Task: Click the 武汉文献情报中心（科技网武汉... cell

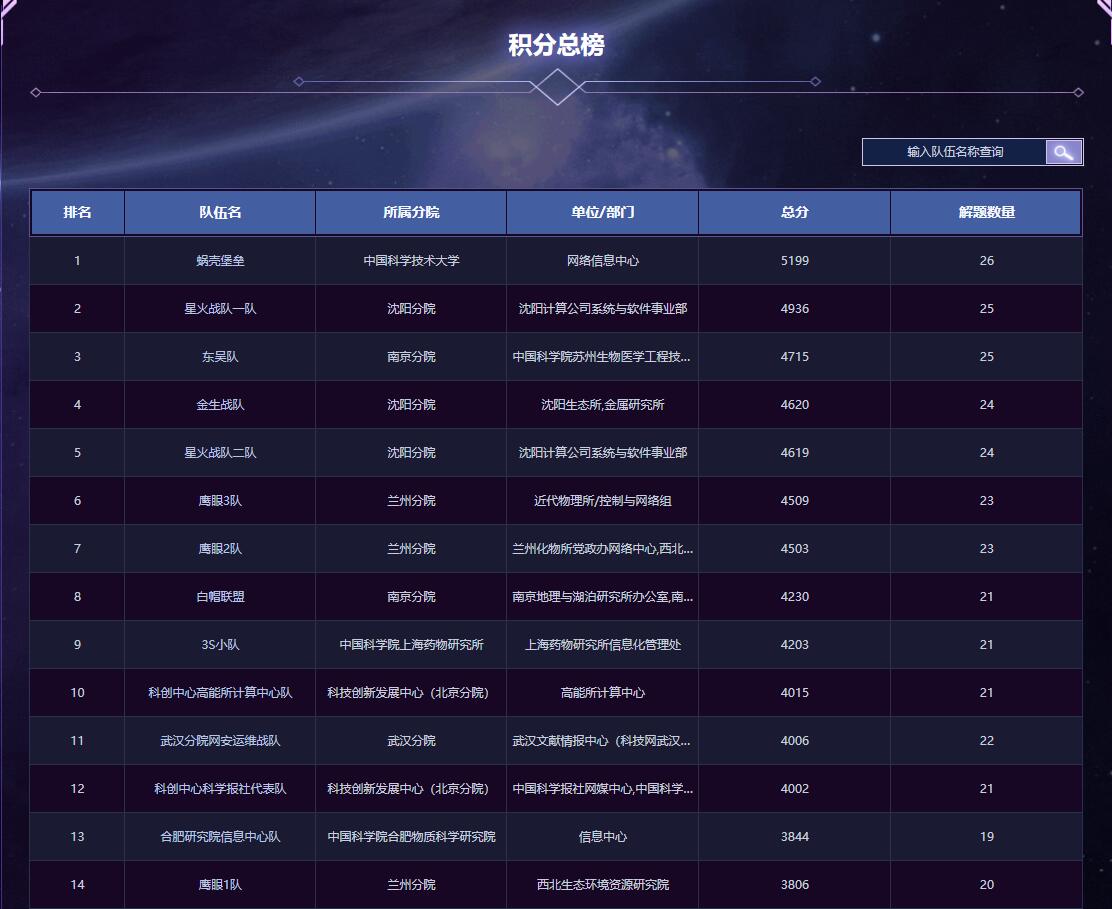Action: (x=601, y=741)
